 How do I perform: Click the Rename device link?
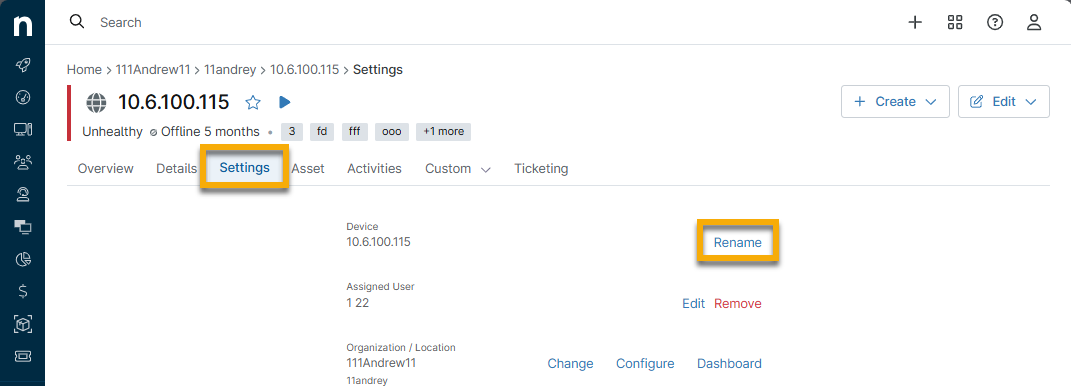click(x=738, y=243)
